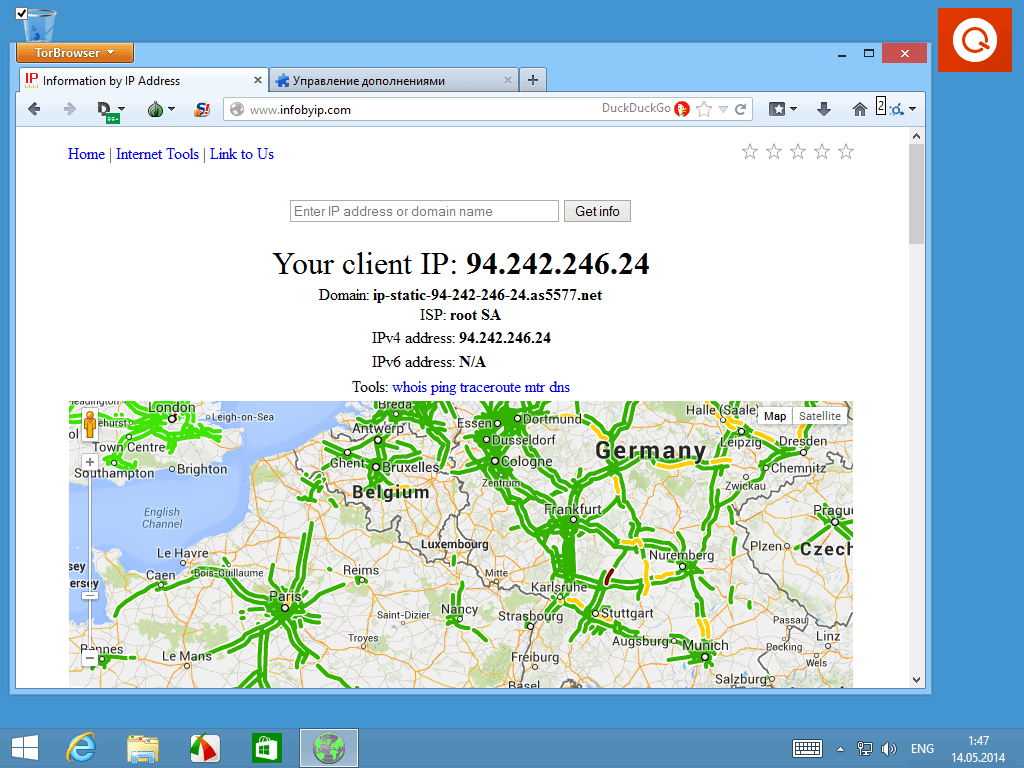Image resolution: width=1024 pixels, height=768 pixels.
Task: Open the Link to Us link
Action: (x=242, y=154)
